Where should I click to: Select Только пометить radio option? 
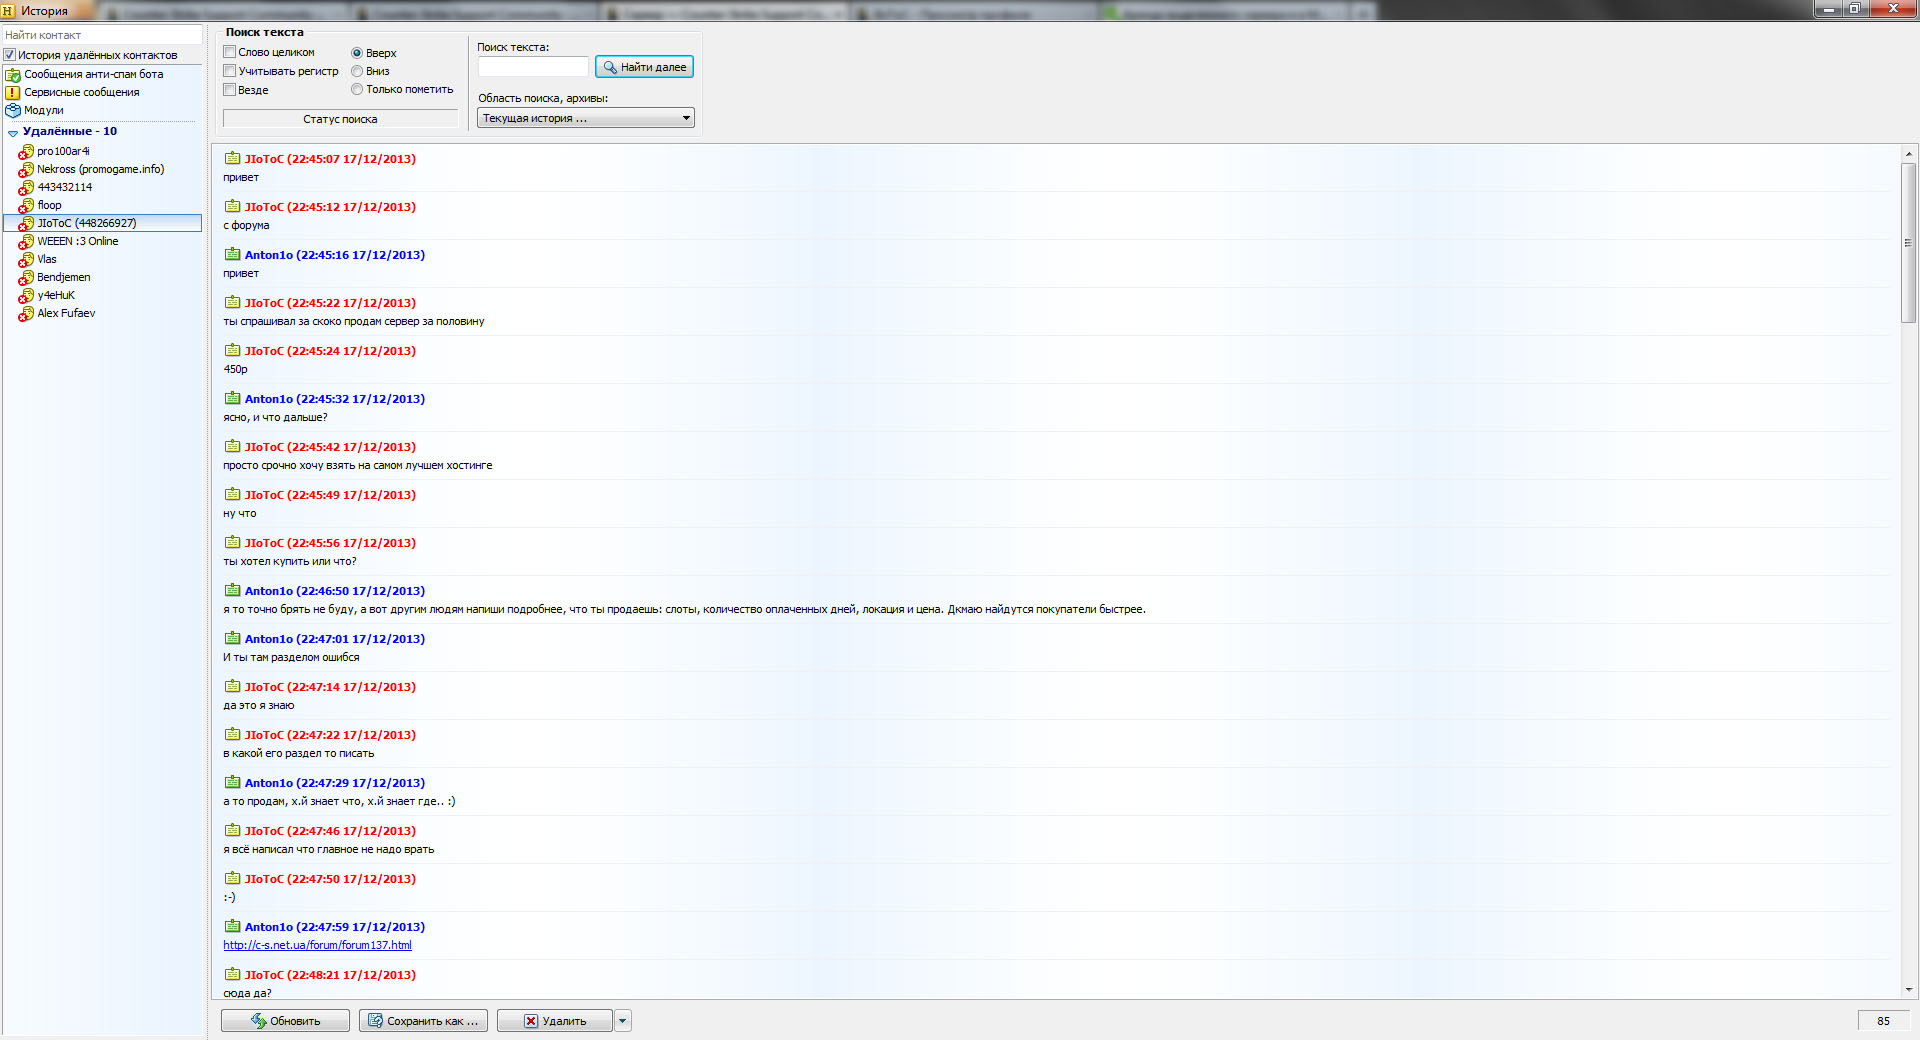[357, 89]
